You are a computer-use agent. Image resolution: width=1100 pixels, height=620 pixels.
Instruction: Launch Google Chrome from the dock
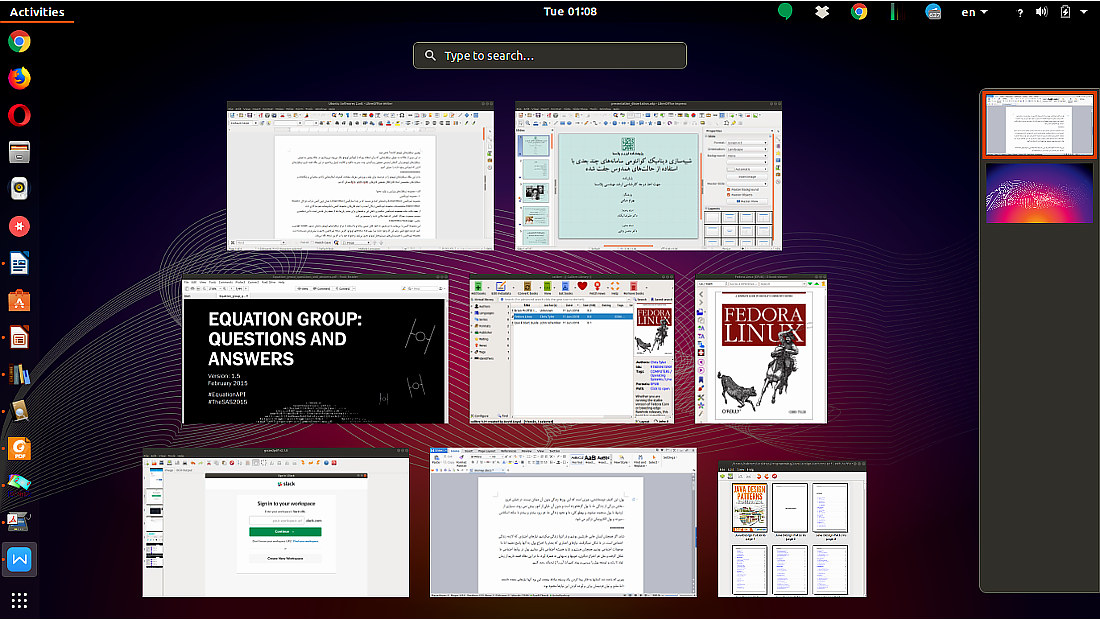(x=19, y=41)
